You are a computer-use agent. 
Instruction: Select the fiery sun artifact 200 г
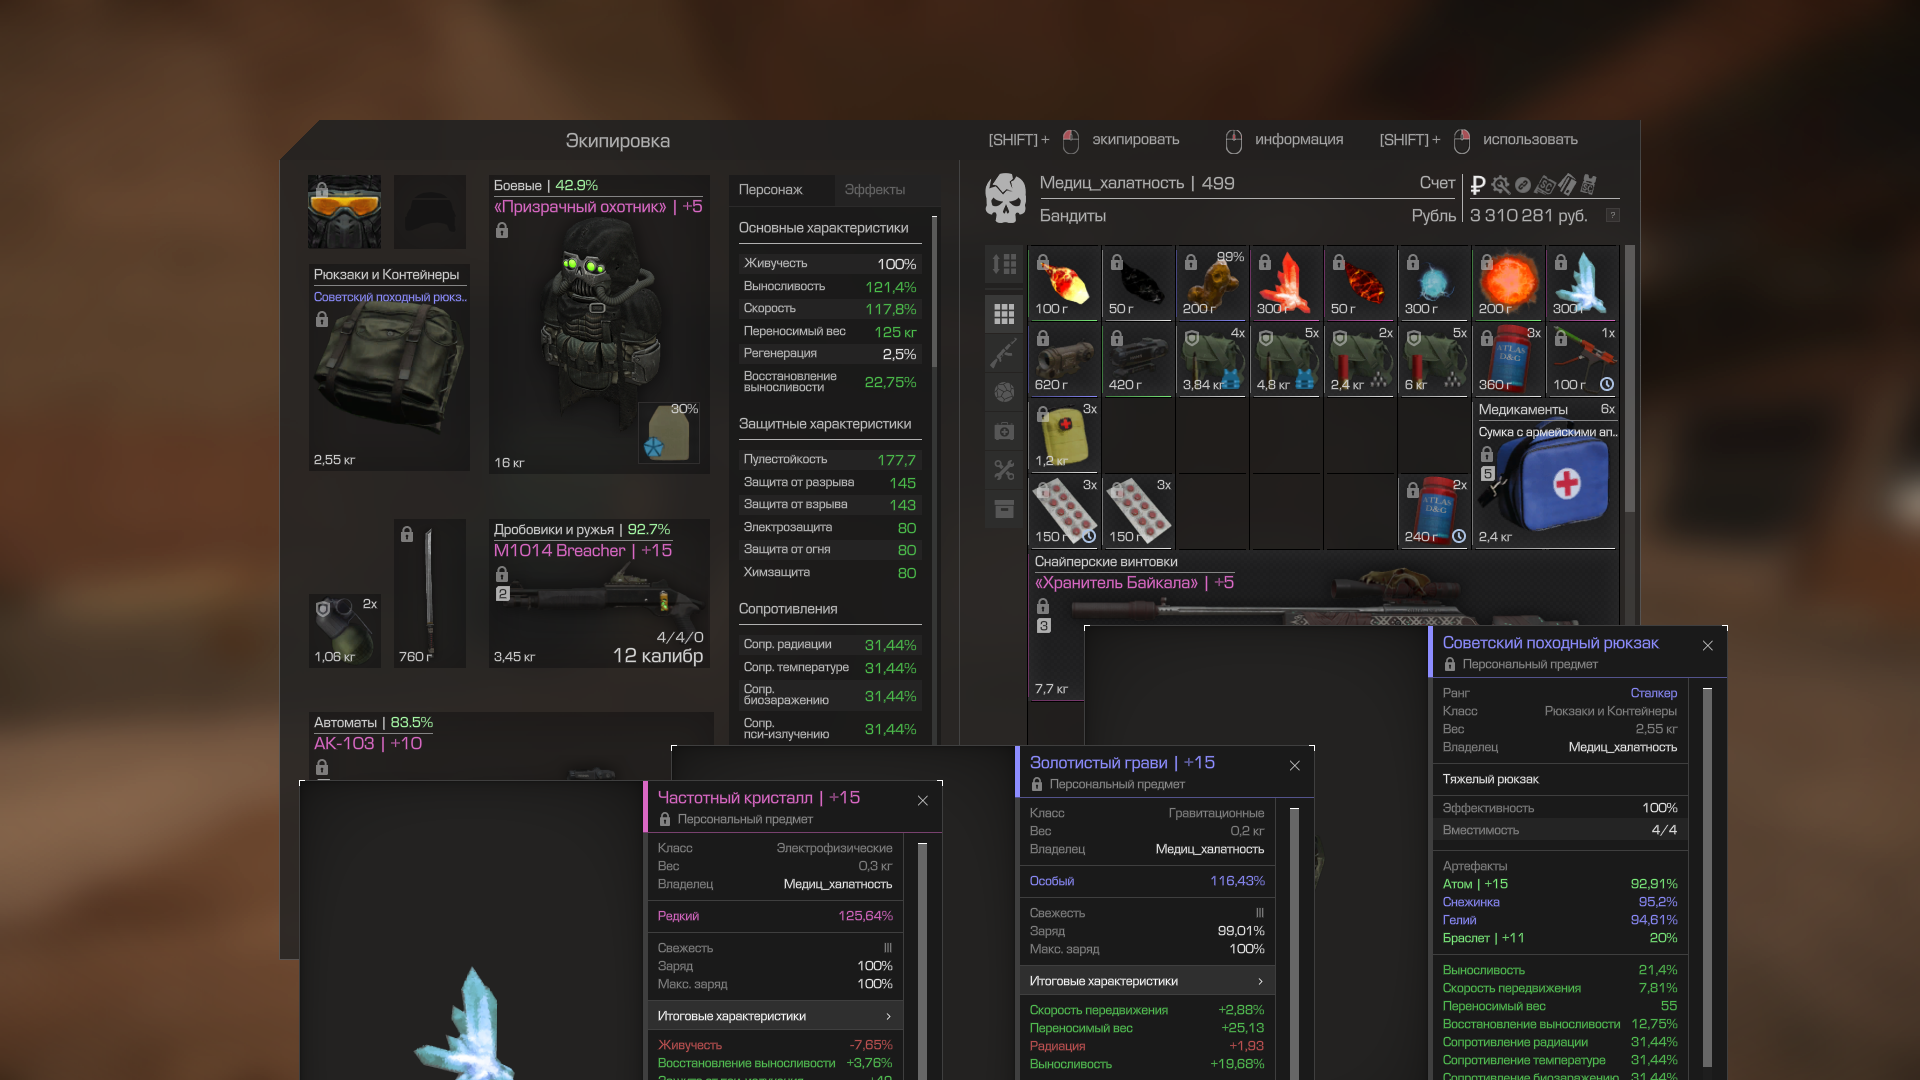point(1508,283)
